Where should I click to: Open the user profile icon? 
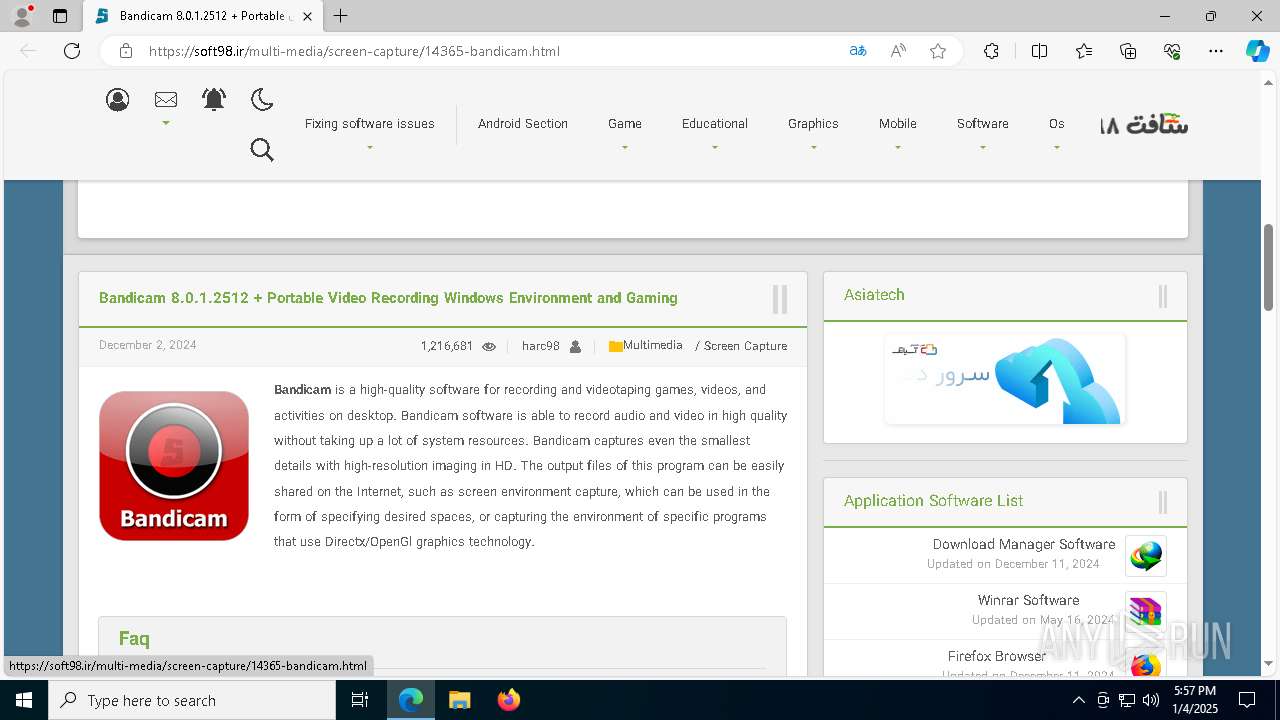(x=118, y=99)
